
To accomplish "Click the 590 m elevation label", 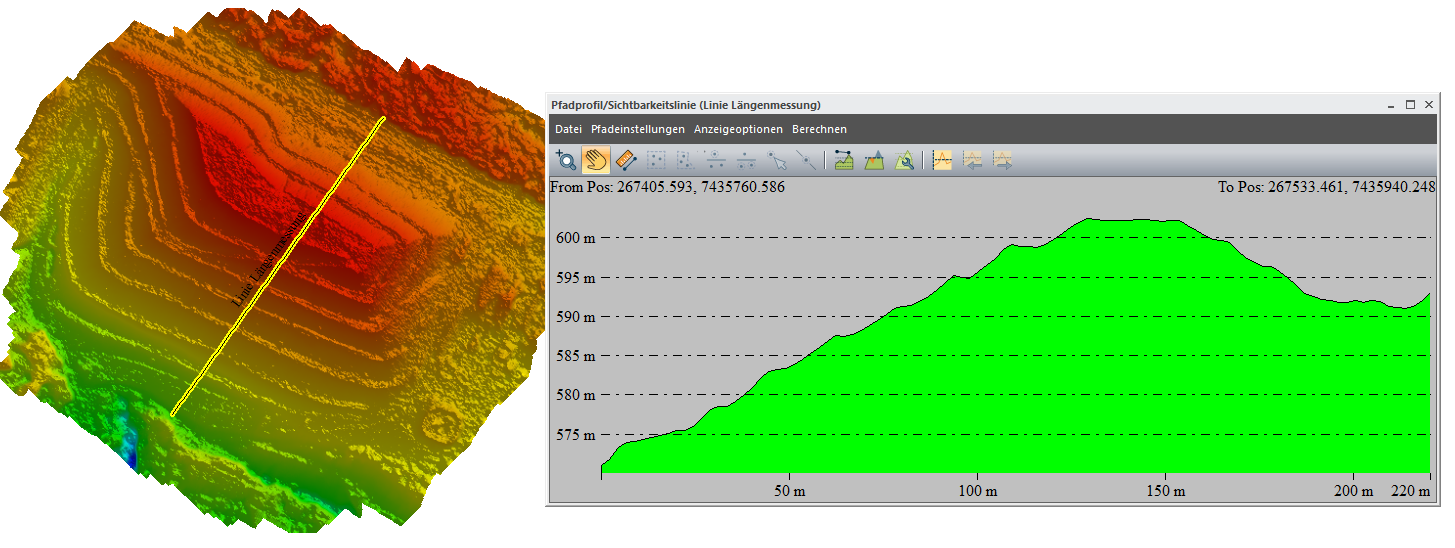I will click(576, 317).
